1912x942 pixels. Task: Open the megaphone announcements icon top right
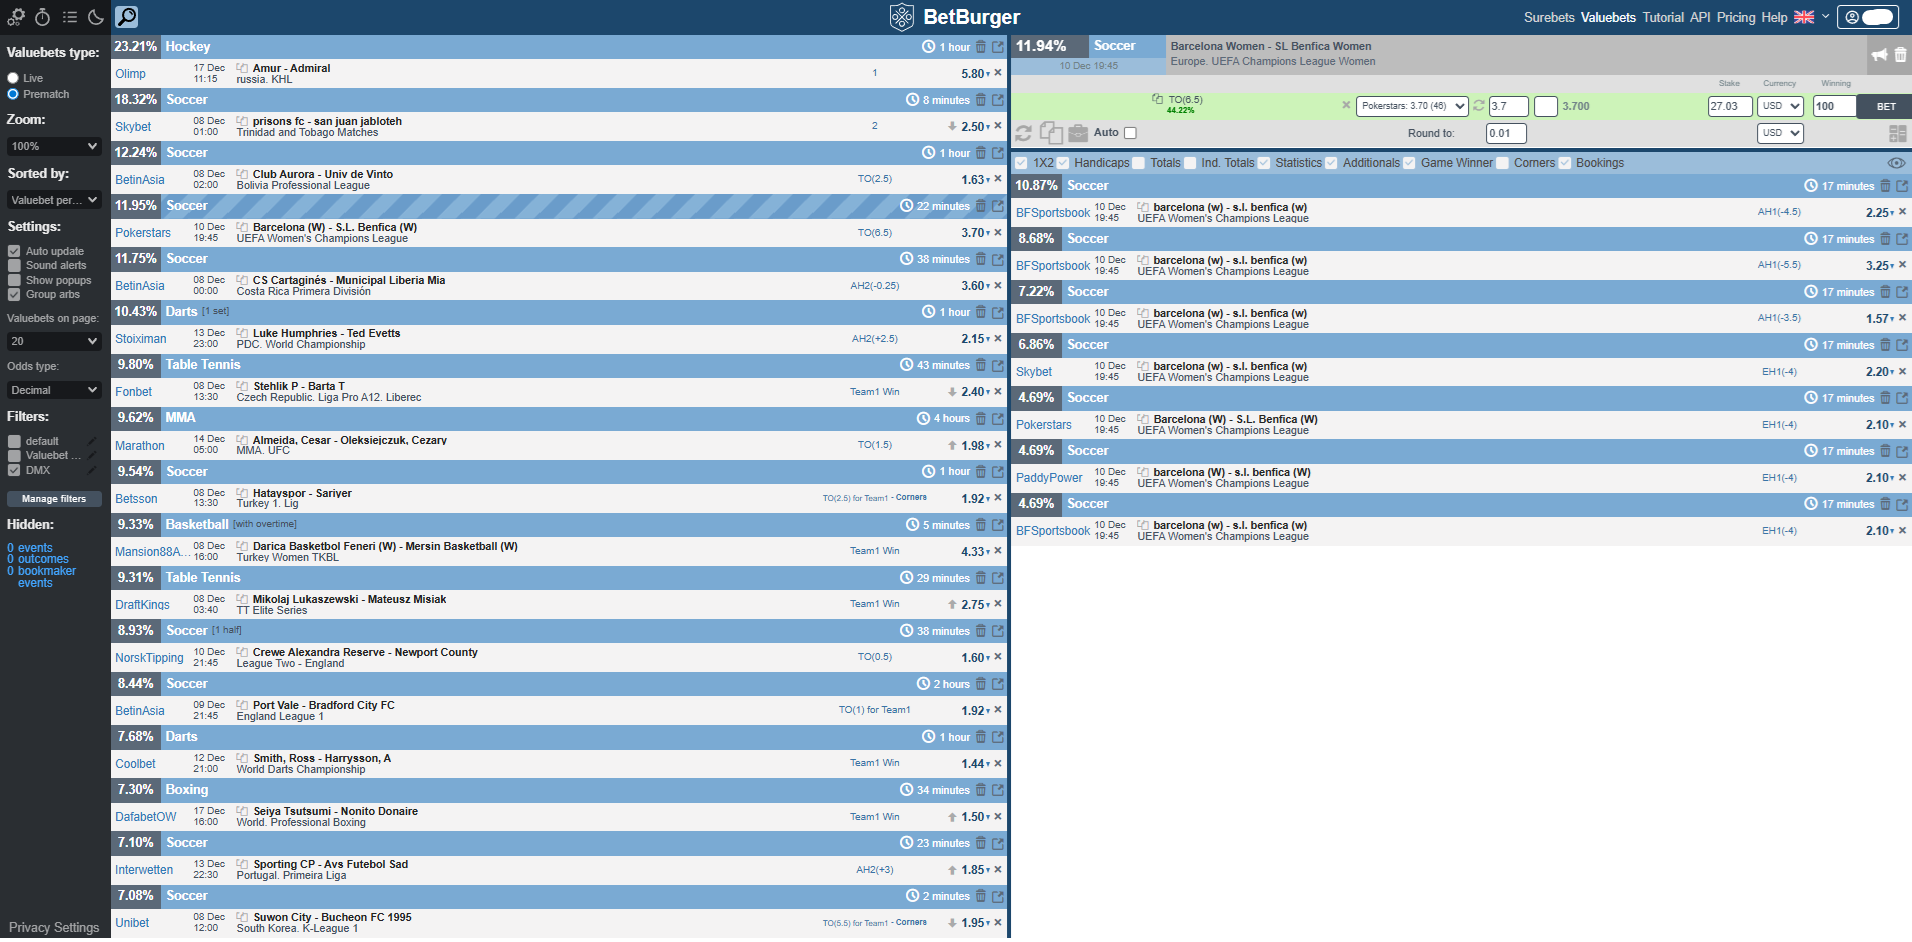(x=1878, y=56)
